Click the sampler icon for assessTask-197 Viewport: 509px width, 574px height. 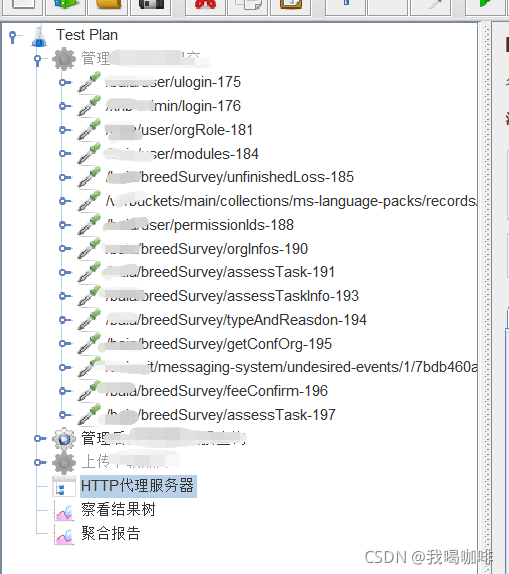[x=89, y=415]
